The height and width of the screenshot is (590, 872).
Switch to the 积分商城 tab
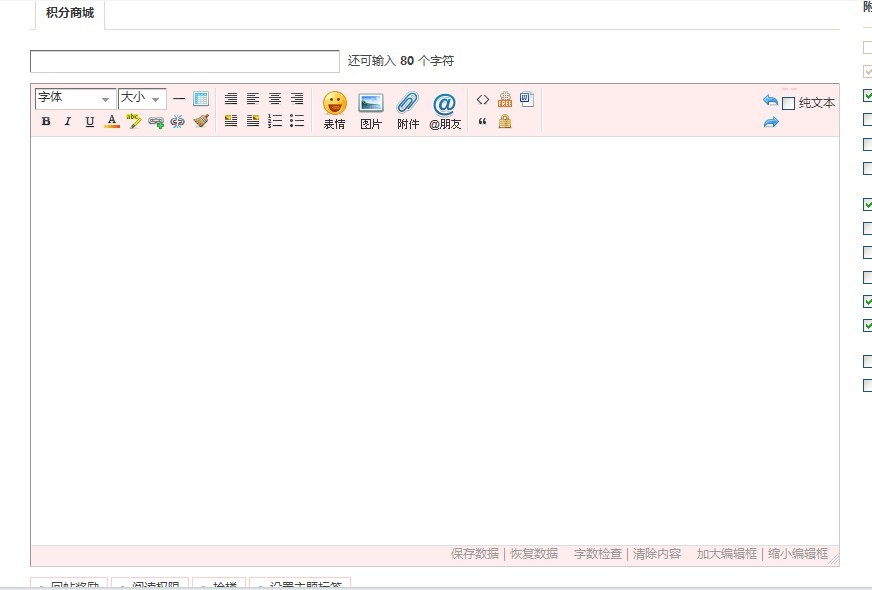tap(70, 13)
